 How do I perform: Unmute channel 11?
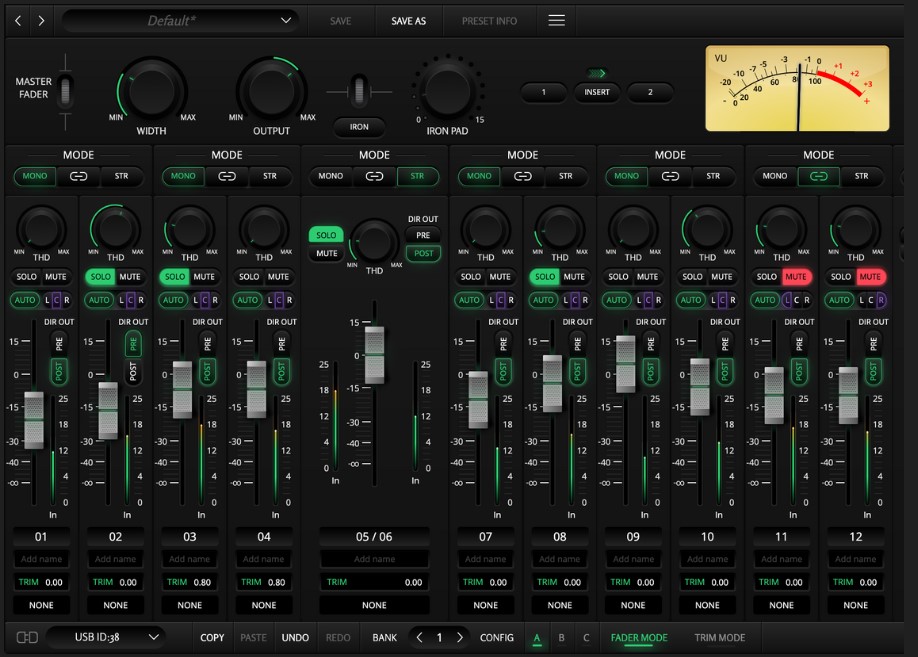796,277
